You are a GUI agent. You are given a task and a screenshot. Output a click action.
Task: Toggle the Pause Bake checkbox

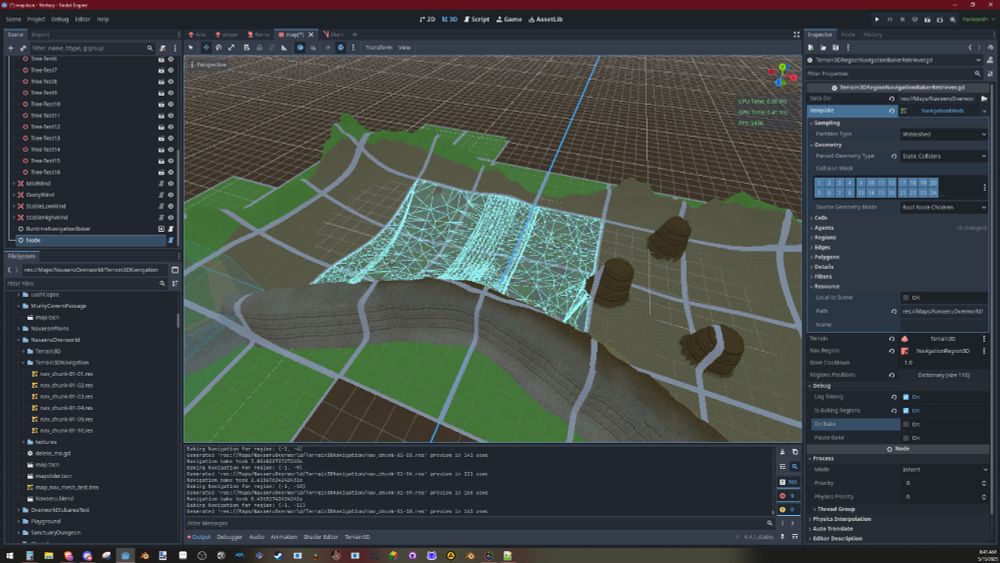906,438
